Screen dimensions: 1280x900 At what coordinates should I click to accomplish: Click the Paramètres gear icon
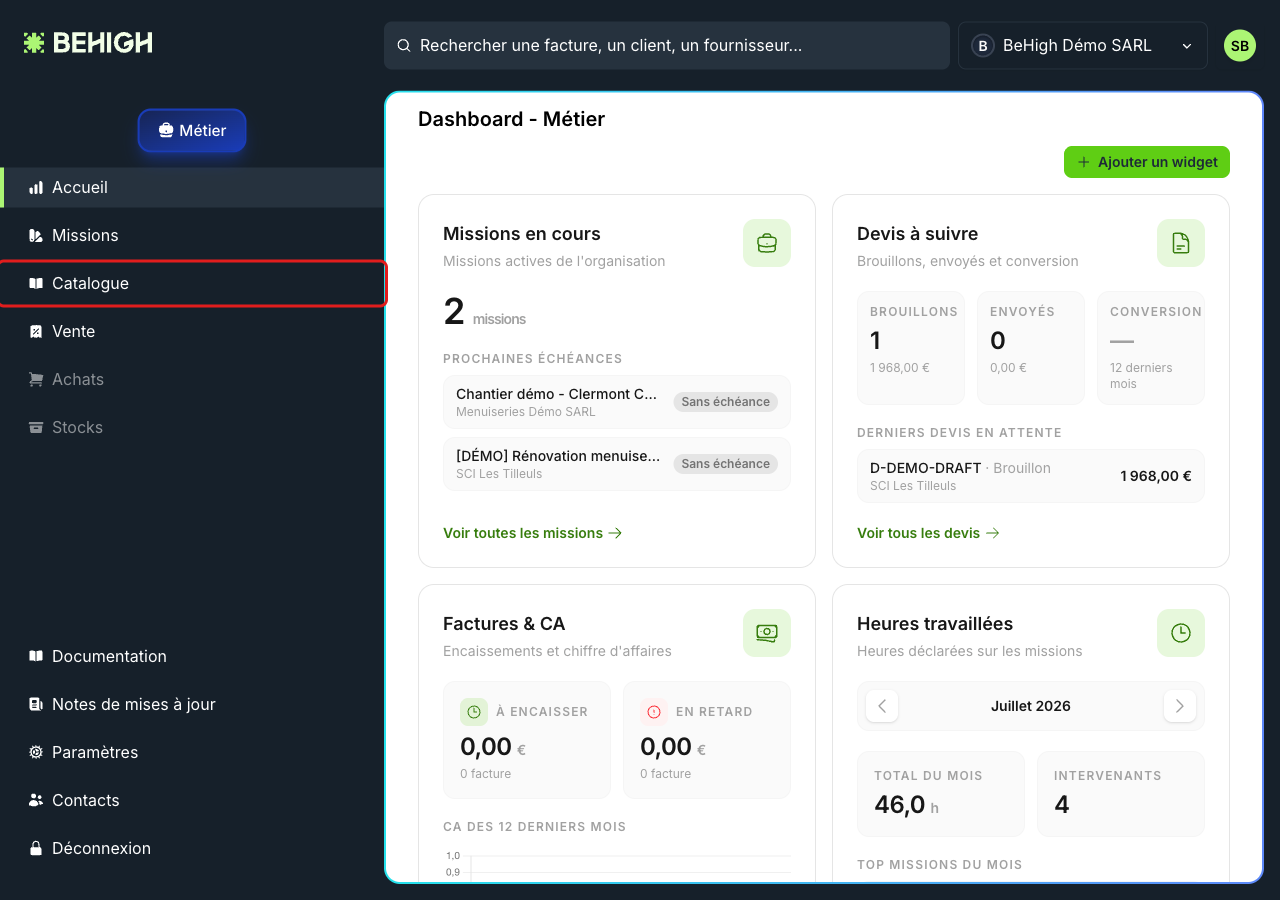[x=36, y=753]
